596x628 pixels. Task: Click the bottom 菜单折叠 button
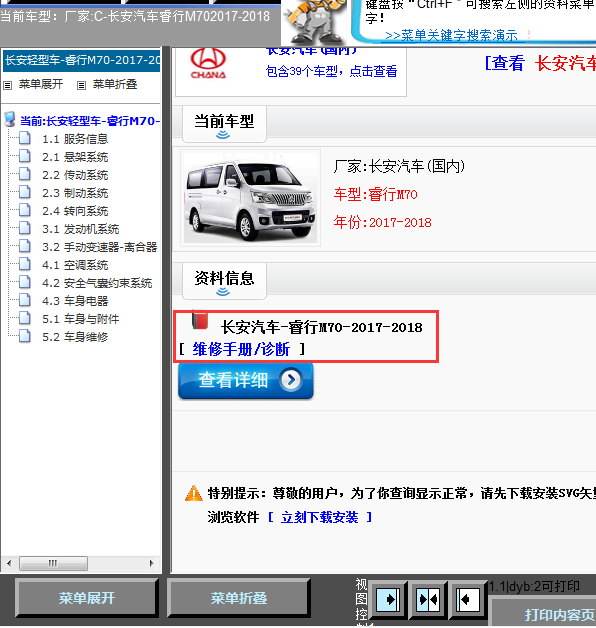tap(239, 598)
